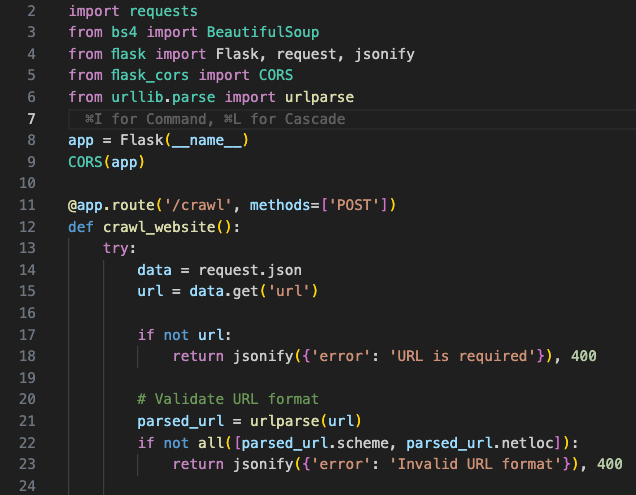Click the "# Validate URL format" comment
This screenshot has height=495, width=636.
(x=228, y=399)
